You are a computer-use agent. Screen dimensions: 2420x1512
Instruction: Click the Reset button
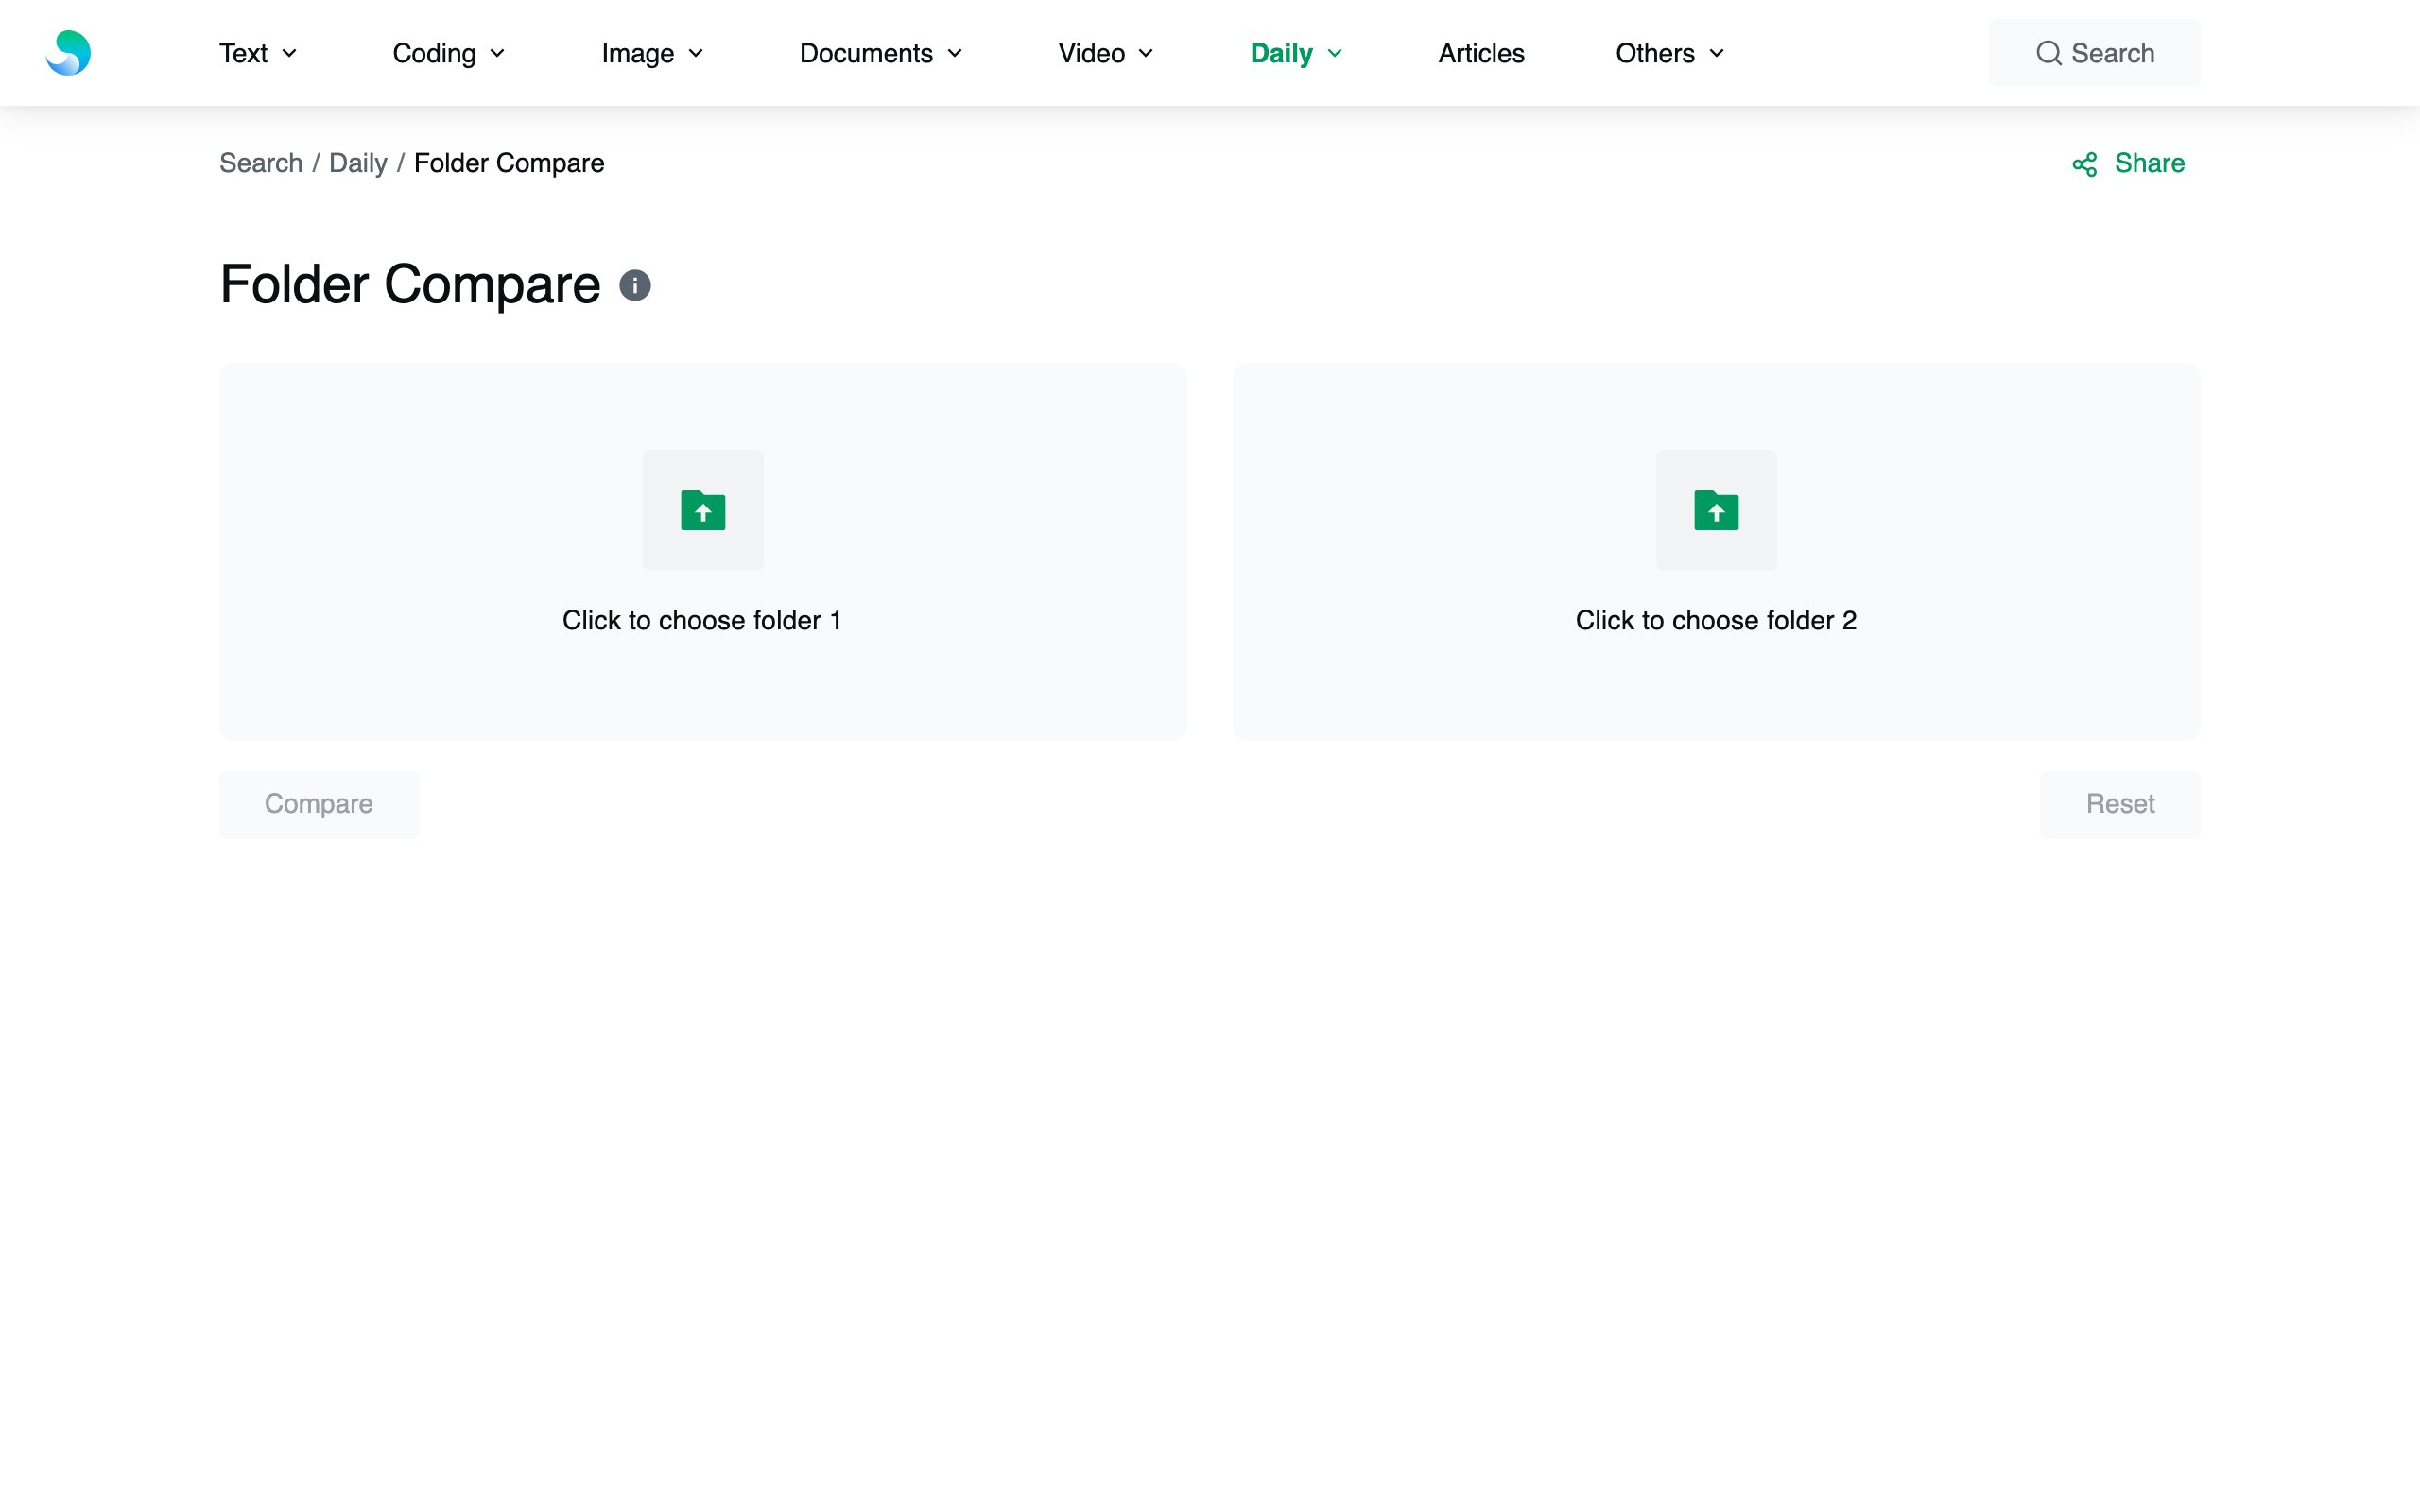point(2120,804)
